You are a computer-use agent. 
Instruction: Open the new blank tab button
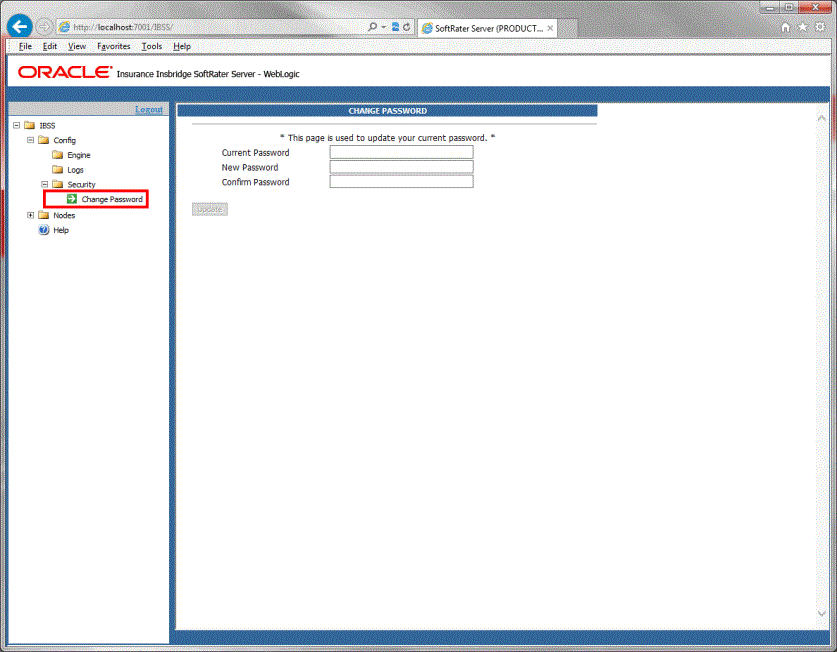click(x=568, y=28)
